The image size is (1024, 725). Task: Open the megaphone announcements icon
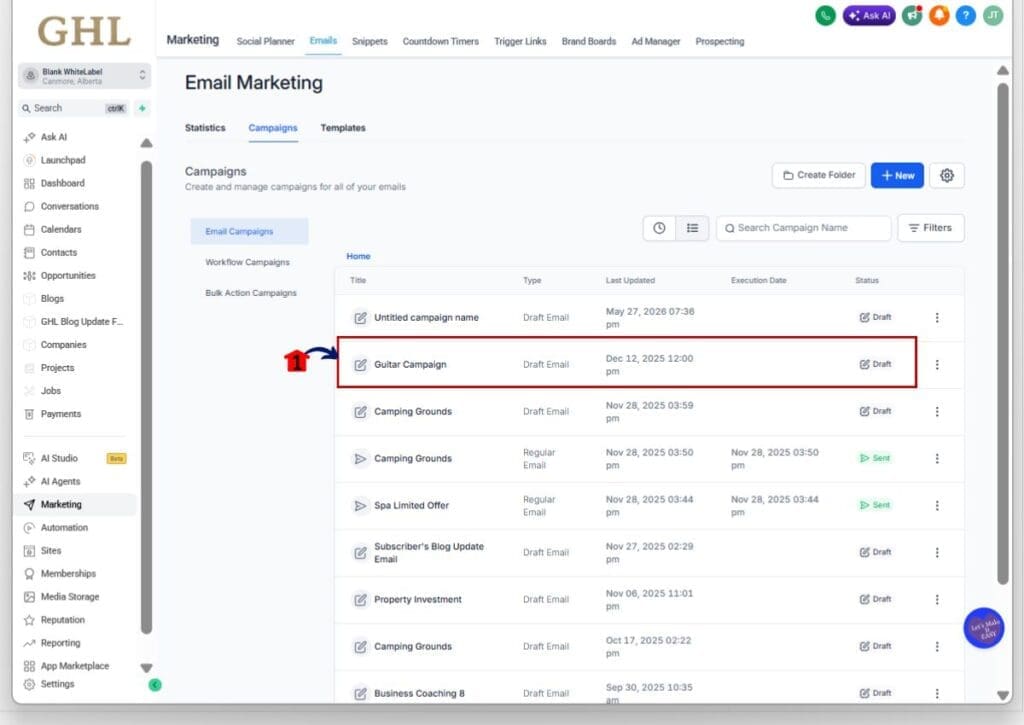click(912, 15)
